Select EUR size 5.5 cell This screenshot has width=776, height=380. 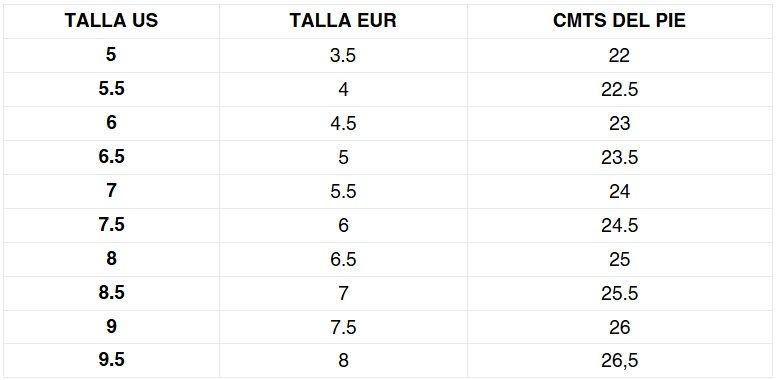click(343, 191)
